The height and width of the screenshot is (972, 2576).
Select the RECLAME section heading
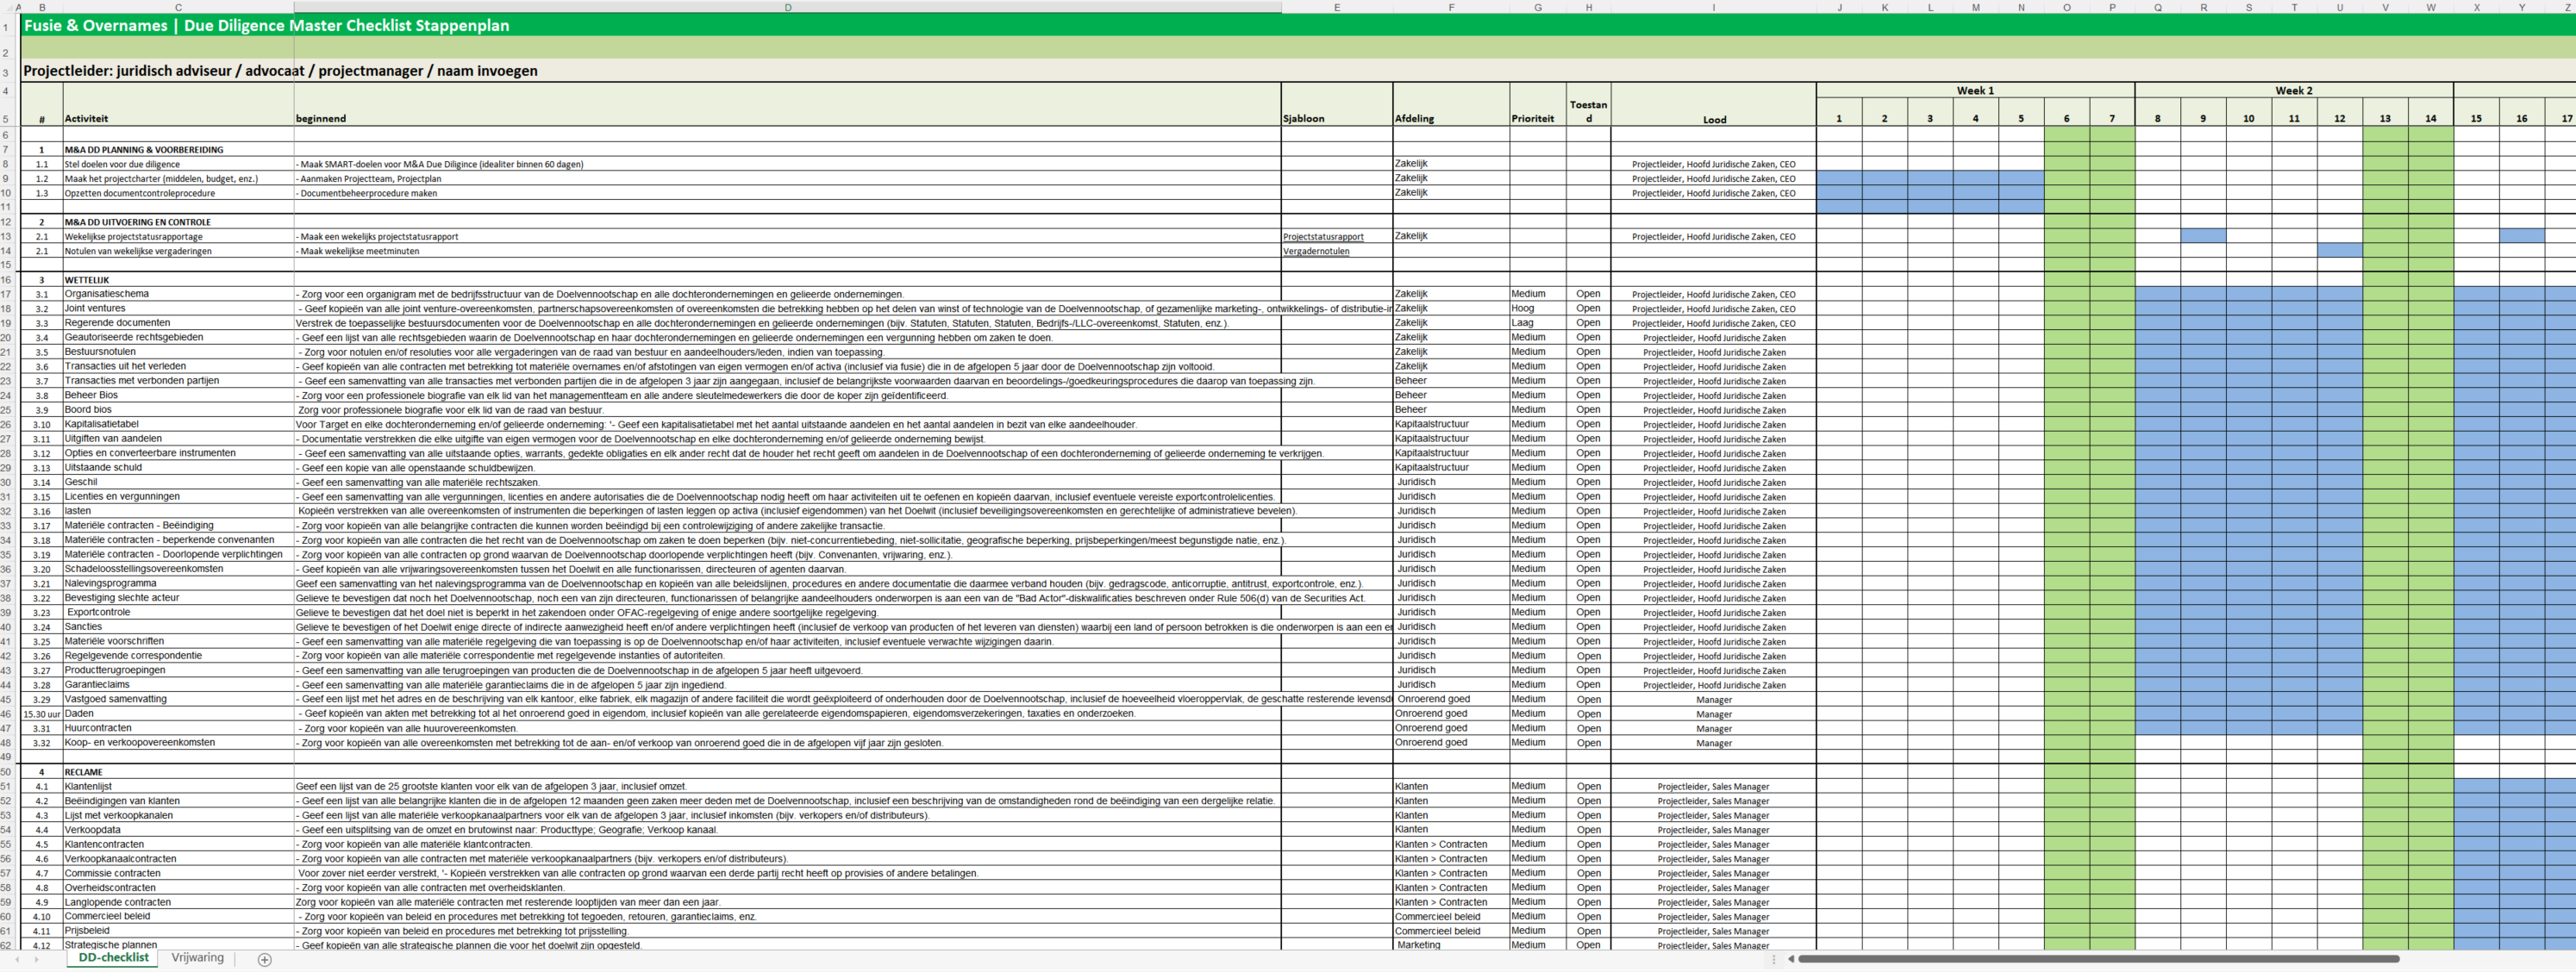[x=178, y=772]
